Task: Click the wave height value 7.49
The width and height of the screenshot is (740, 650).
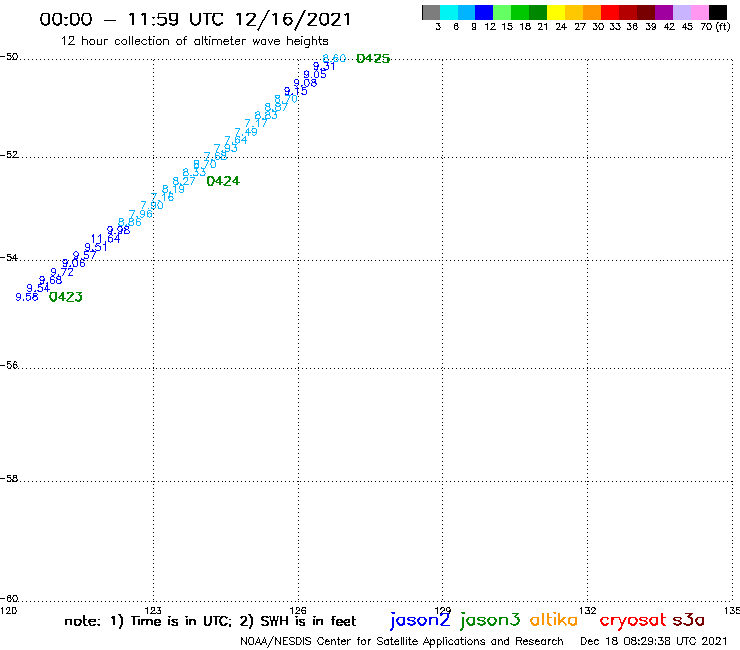Action: coord(246,132)
